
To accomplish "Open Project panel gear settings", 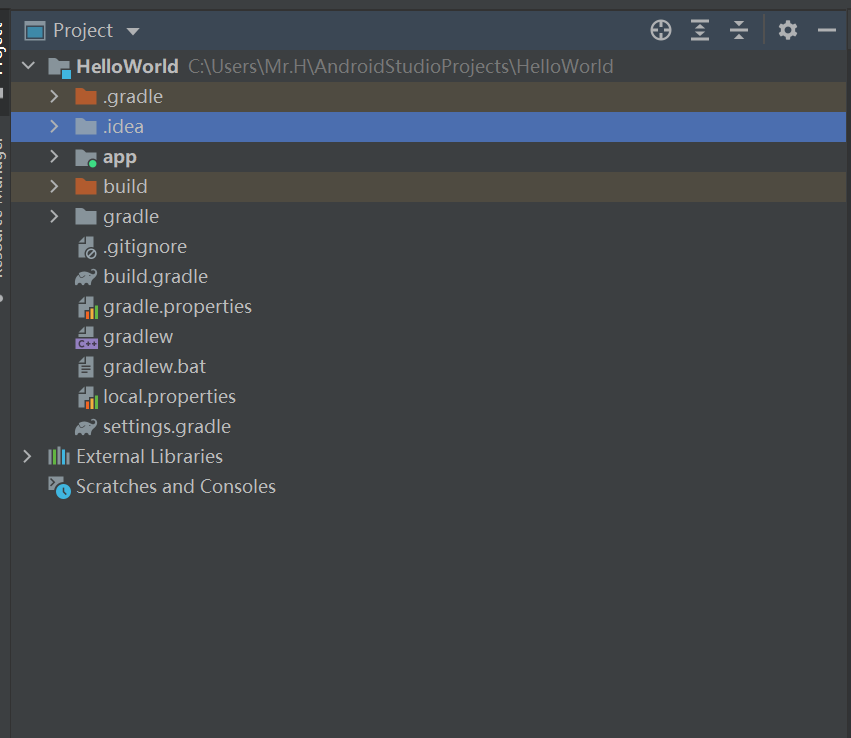I will (788, 30).
